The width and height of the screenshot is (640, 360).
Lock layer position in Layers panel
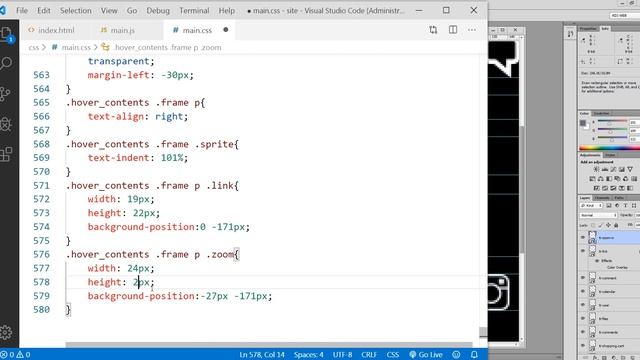click(608, 225)
